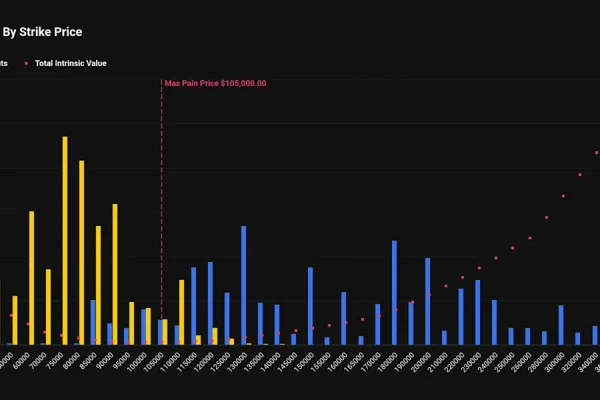Click the yellow bar at 110000 strike
Viewport: 600px width, 400px height.
181,311
